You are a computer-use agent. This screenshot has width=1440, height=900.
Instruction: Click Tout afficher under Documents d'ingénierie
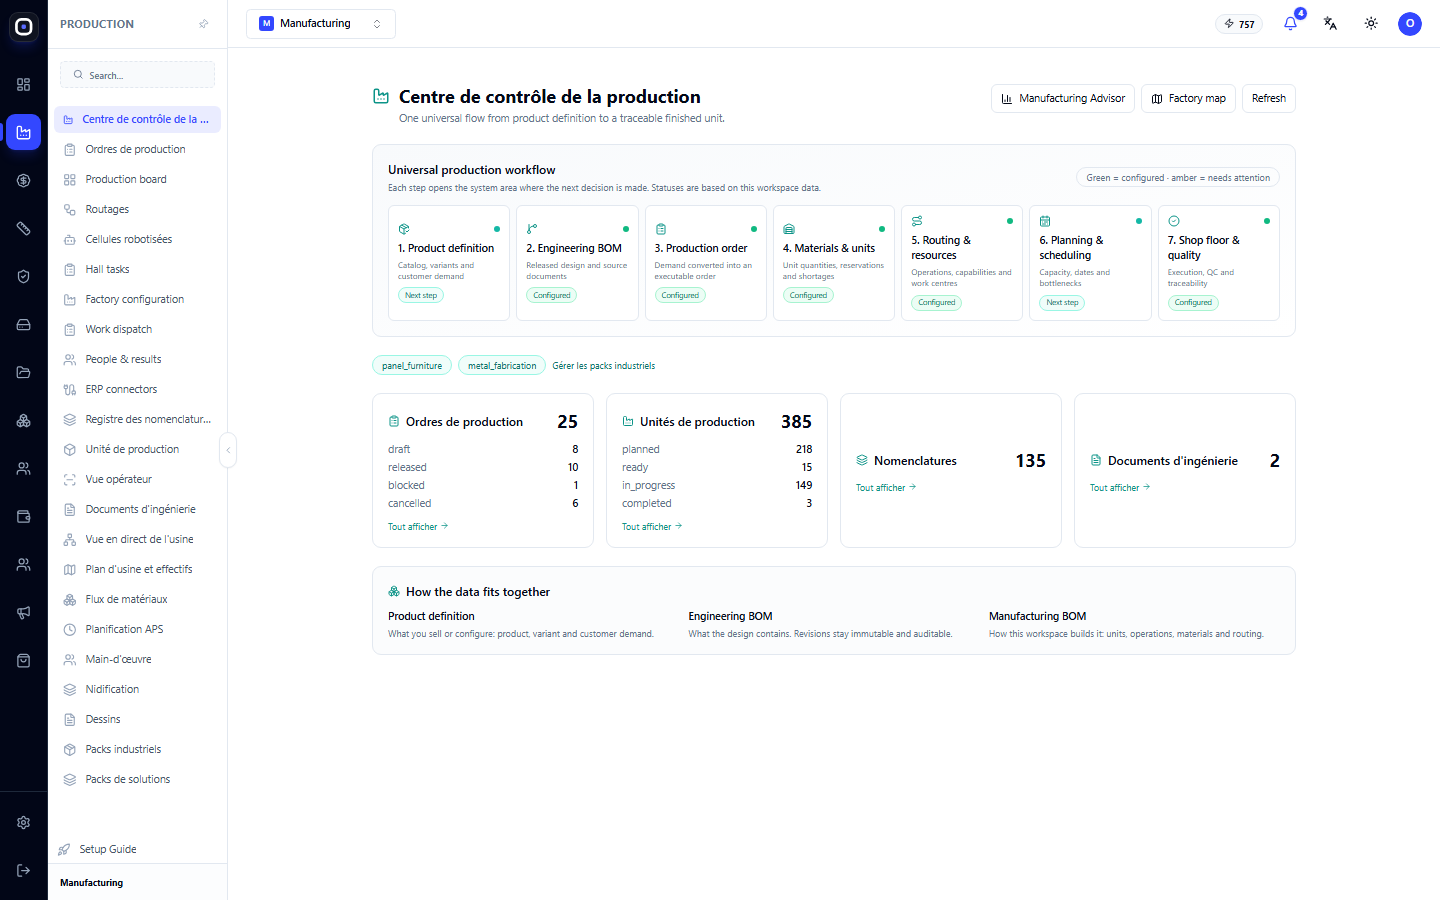[x=1120, y=487]
